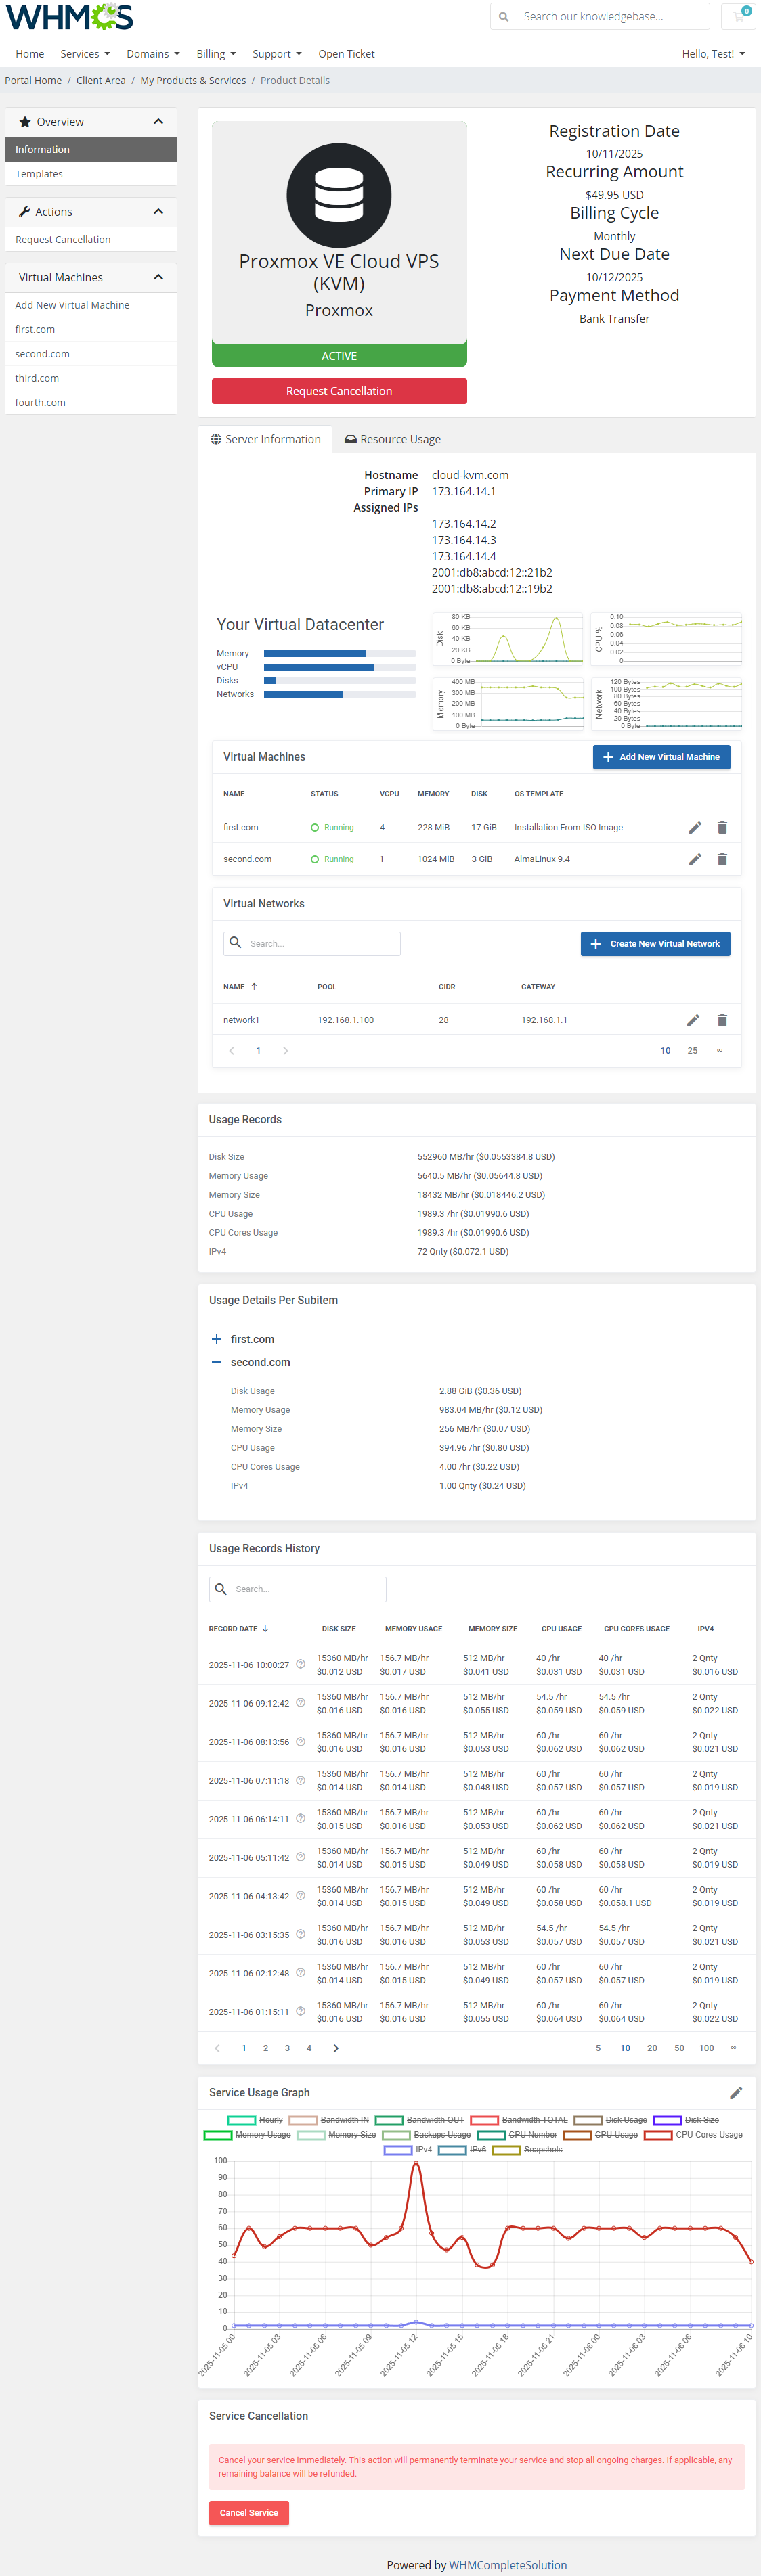This screenshot has width=761, height=2576.
Task: Open info for record 2025-11-06 03:15:35
Action: [x=300, y=1934]
